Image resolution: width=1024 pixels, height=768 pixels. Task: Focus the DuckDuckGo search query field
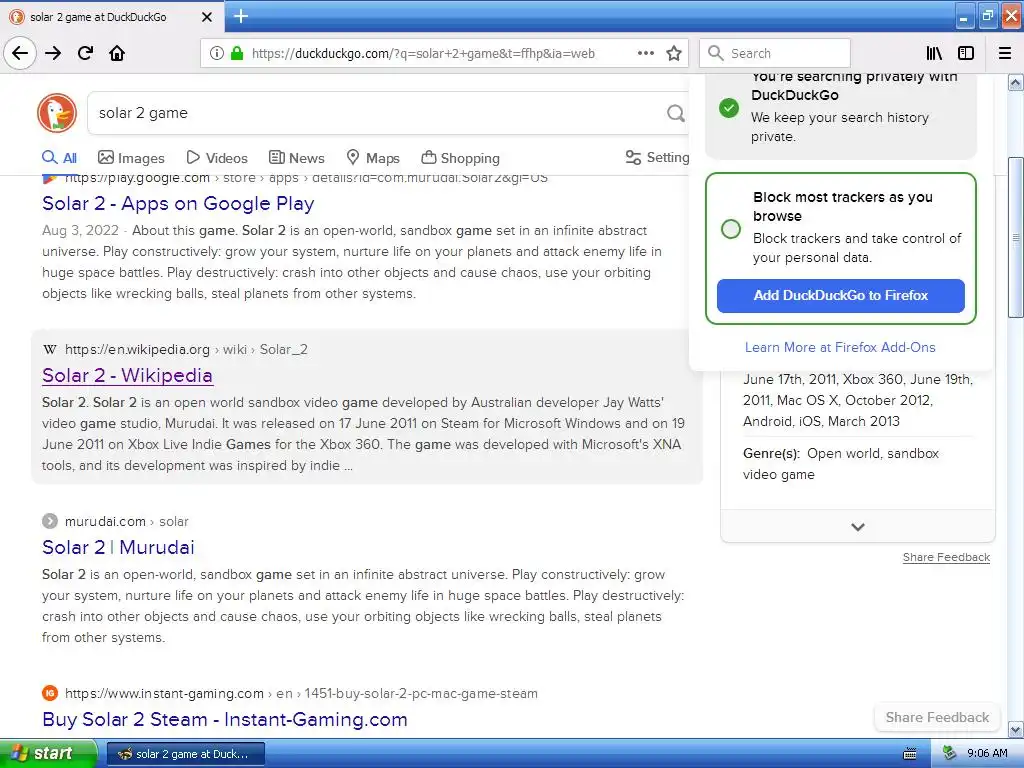tap(379, 113)
